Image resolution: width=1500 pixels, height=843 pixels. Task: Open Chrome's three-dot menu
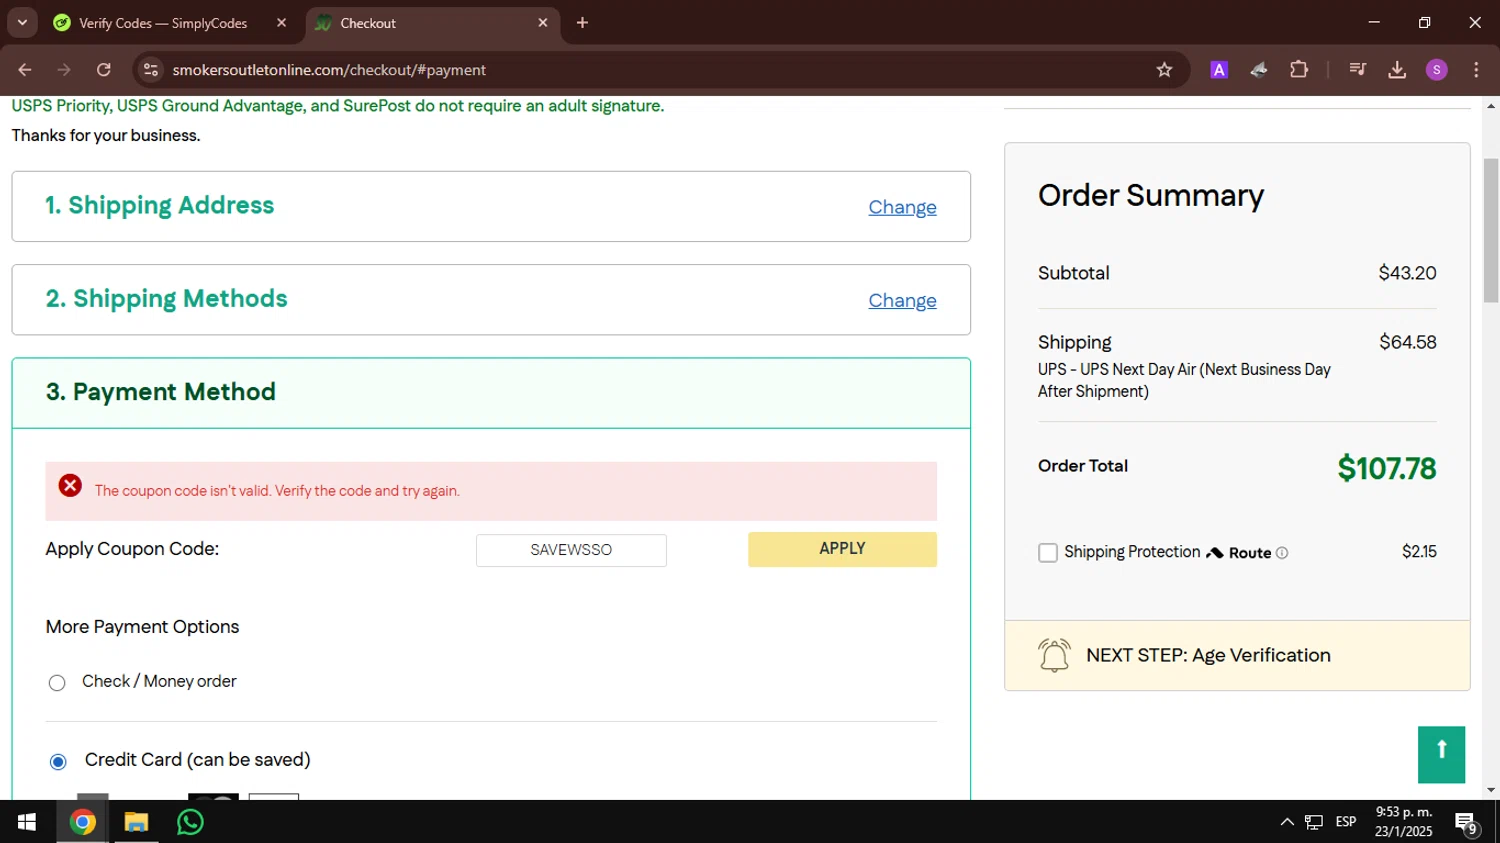[x=1476, y=70]
